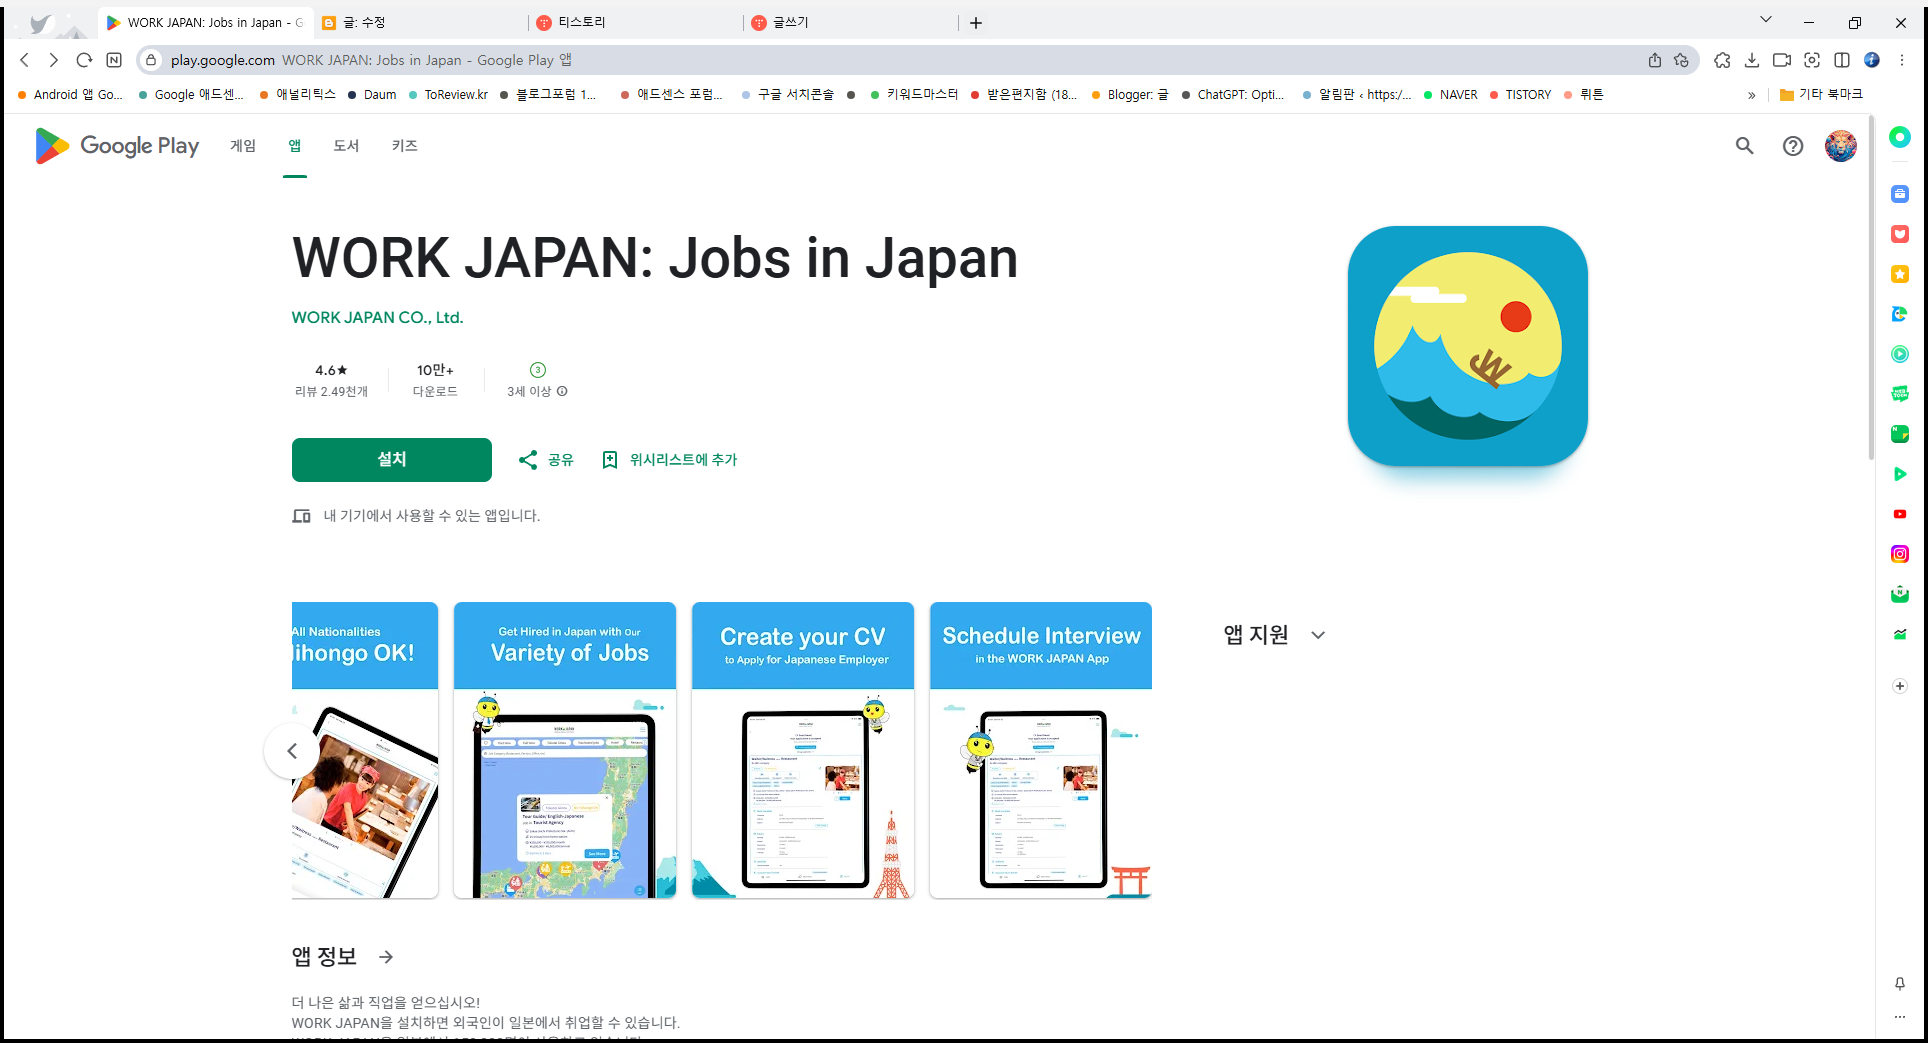Click the share icon next to the address bar
1928x1043 pixels.
1655,60
